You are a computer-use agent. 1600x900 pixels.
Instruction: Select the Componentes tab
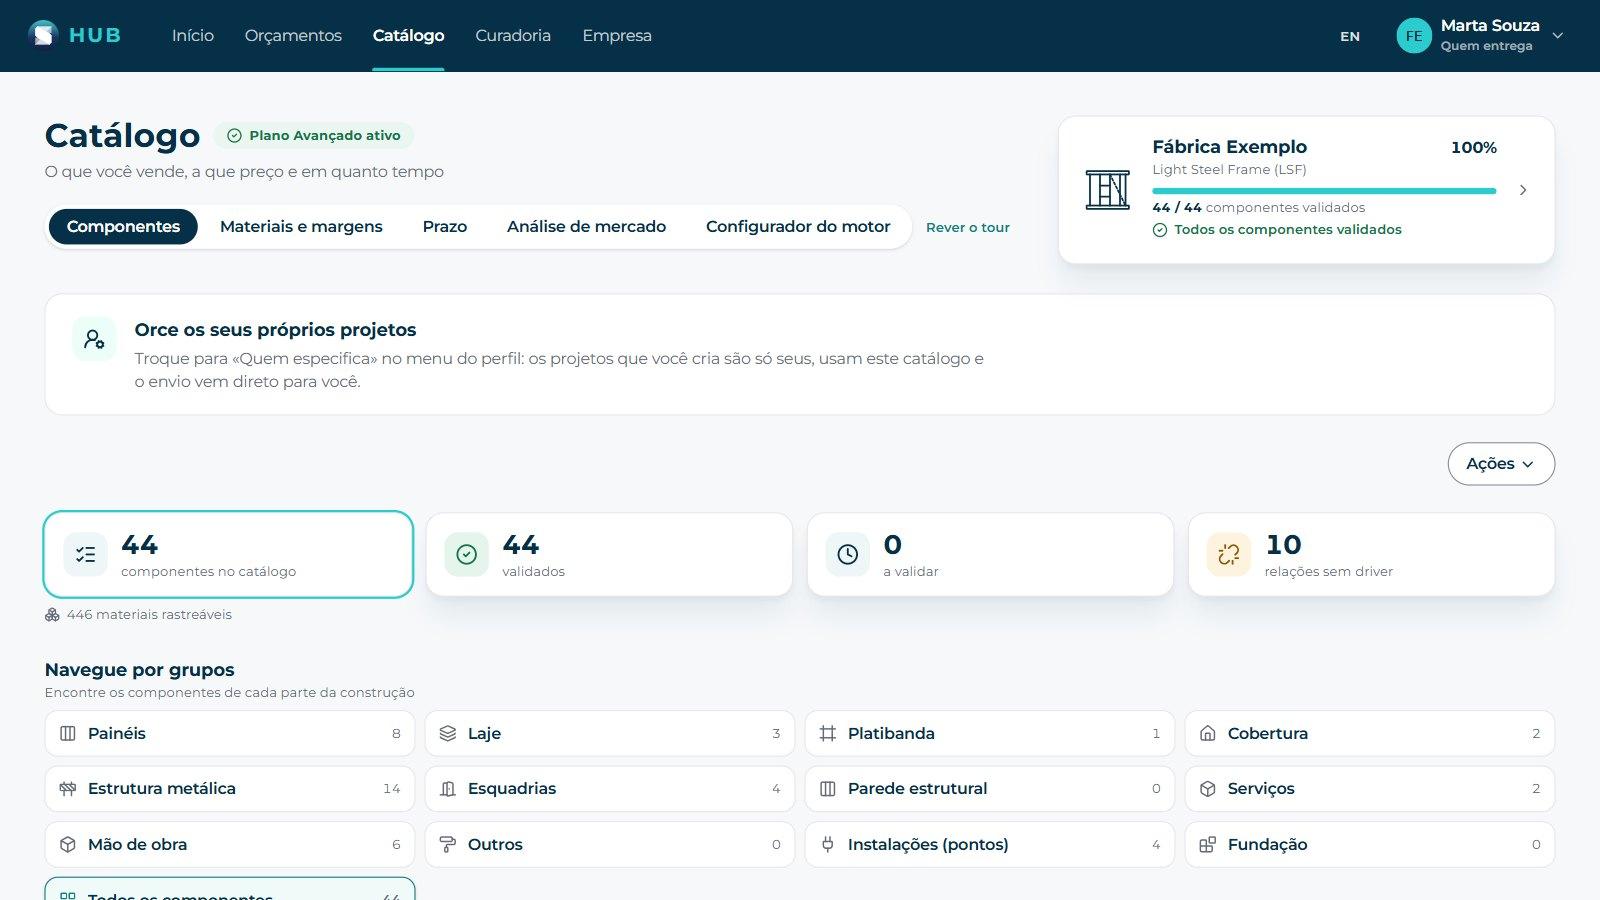click(x=123, y=227)
